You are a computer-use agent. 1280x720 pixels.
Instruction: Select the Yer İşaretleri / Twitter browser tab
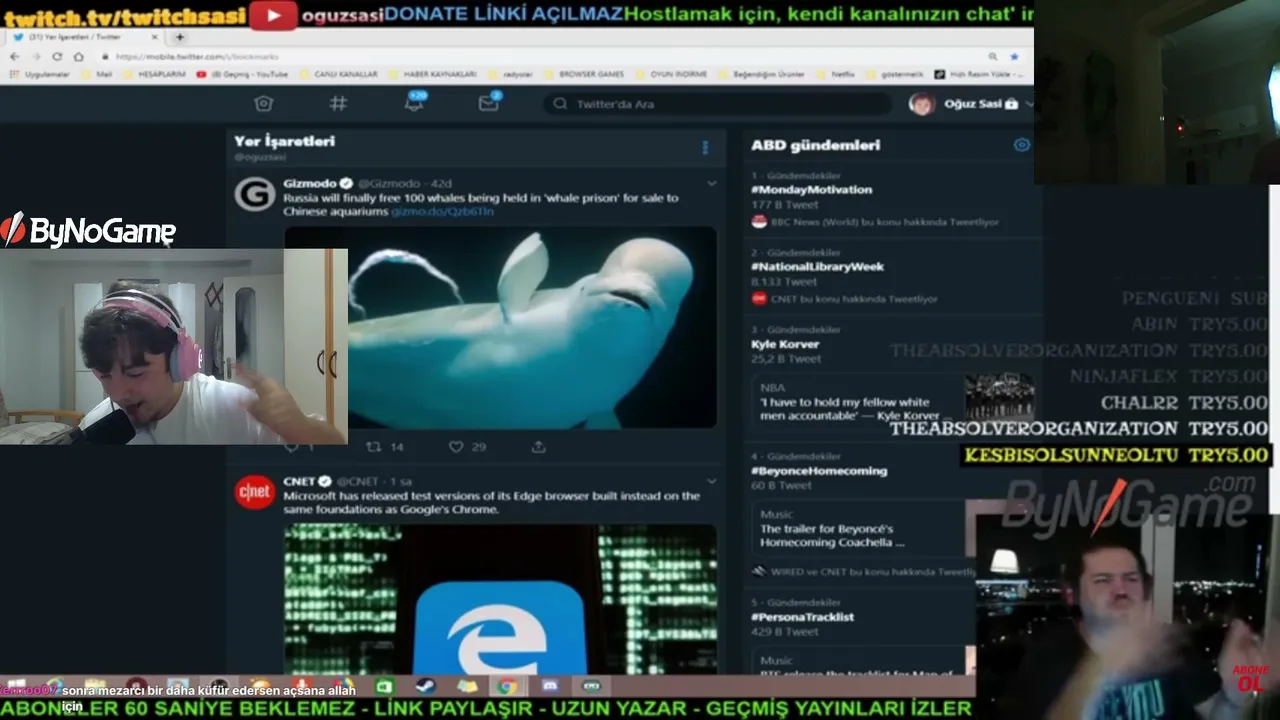[x=85, y=37]
